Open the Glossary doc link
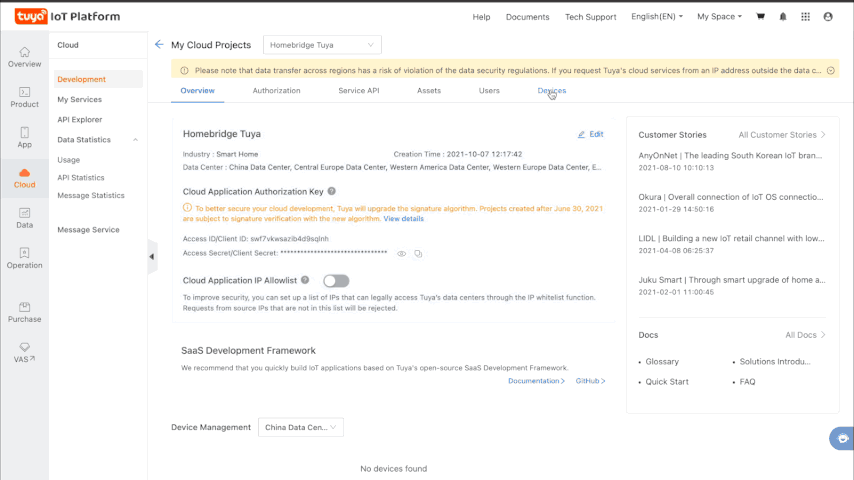 pyautogui.click(x=662, y=361)
